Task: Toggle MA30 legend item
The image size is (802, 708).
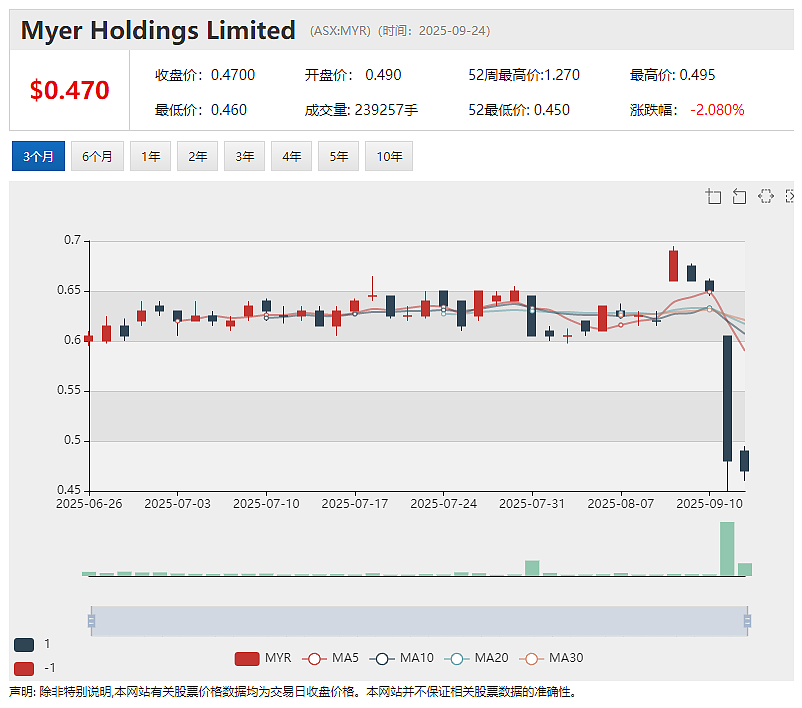Action: pos(551,658)
